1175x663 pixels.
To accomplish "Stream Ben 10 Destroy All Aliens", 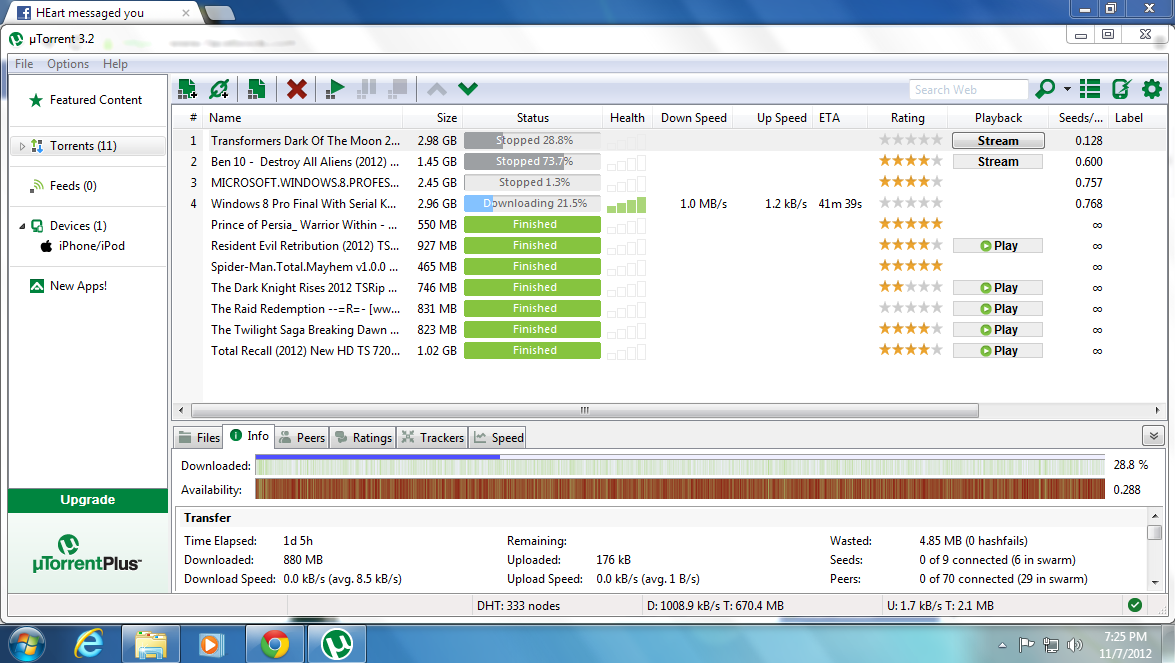I will tap(998, 162).
